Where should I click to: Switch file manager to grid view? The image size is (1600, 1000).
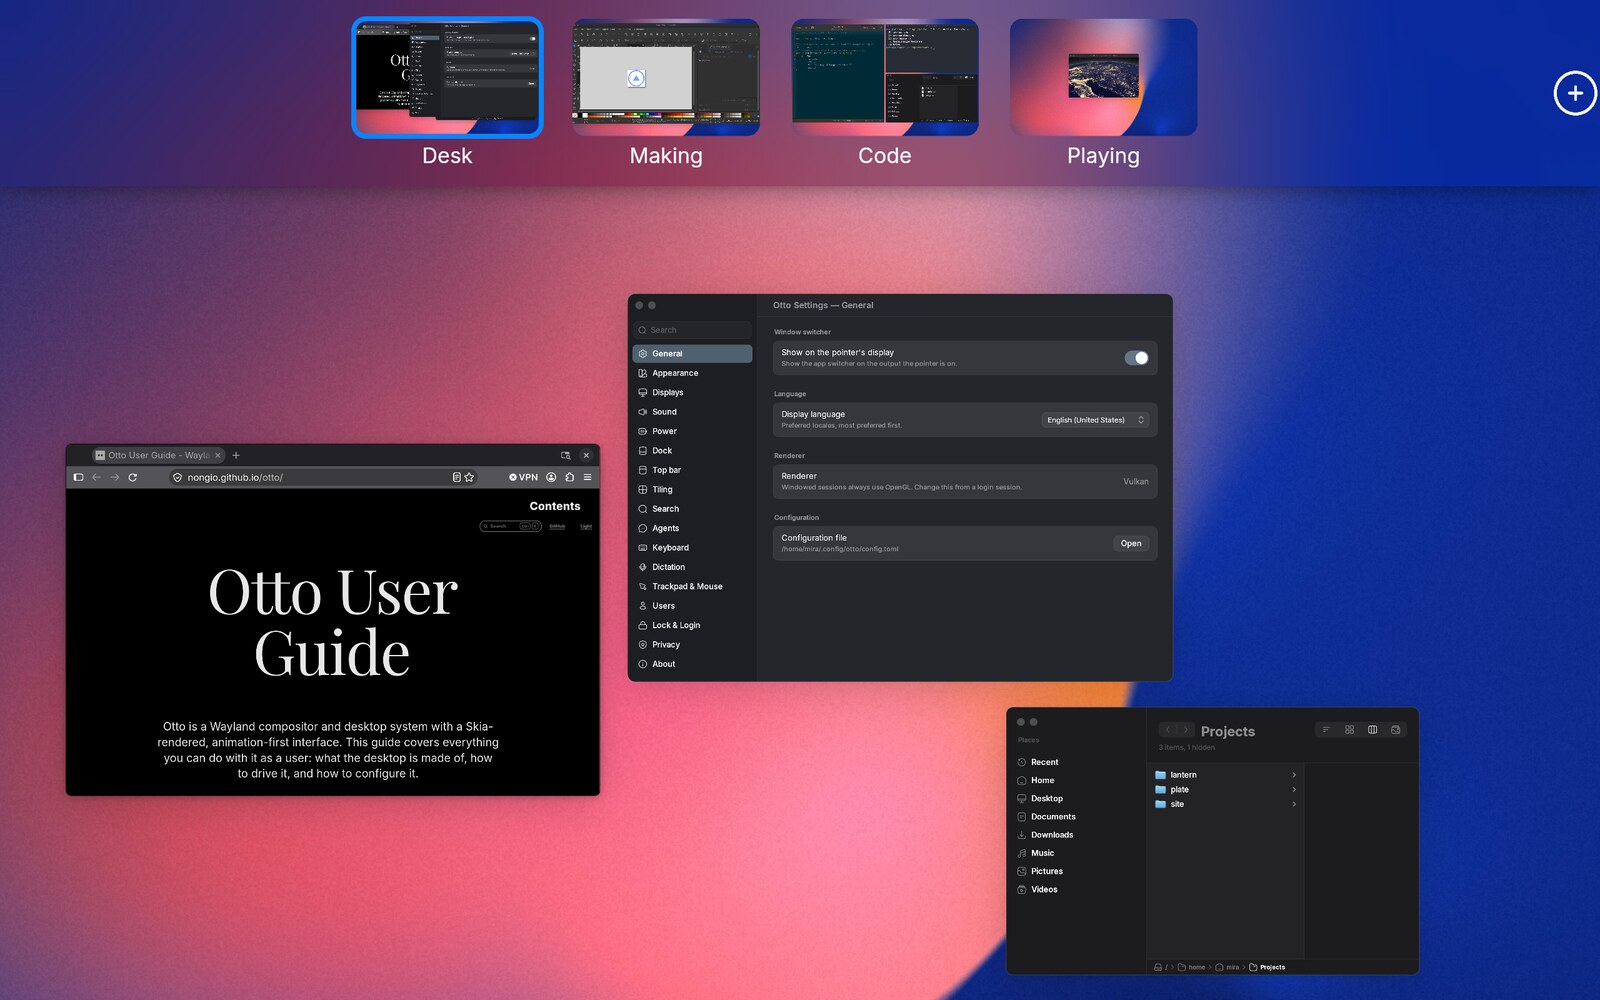1349,730
